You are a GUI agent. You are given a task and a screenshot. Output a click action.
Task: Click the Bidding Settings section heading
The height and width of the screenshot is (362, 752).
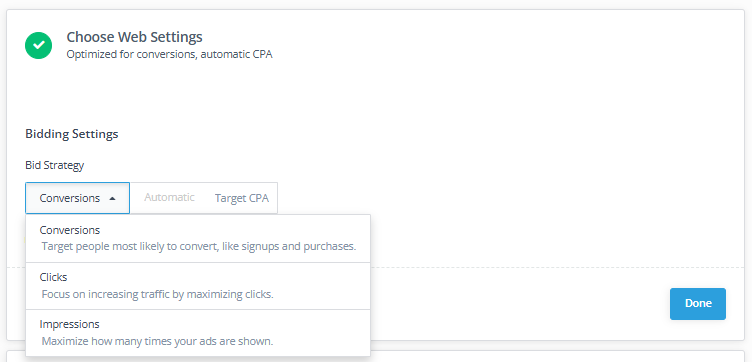click(x=71, y=134)
